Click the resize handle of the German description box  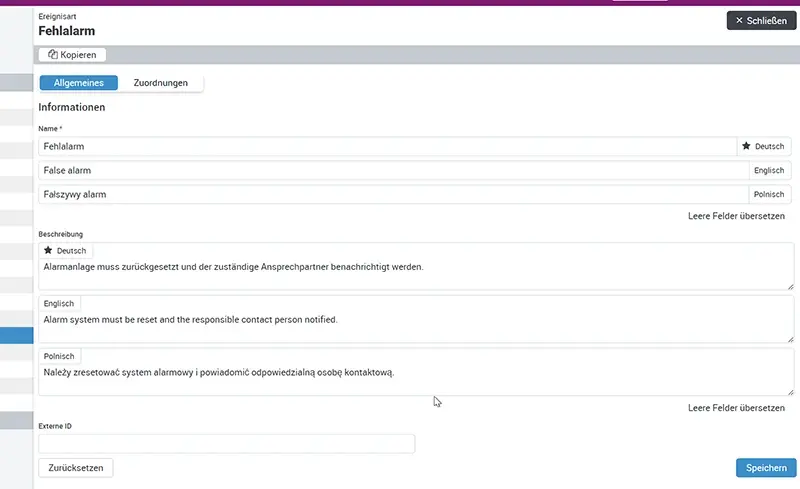tap(791, 287)
